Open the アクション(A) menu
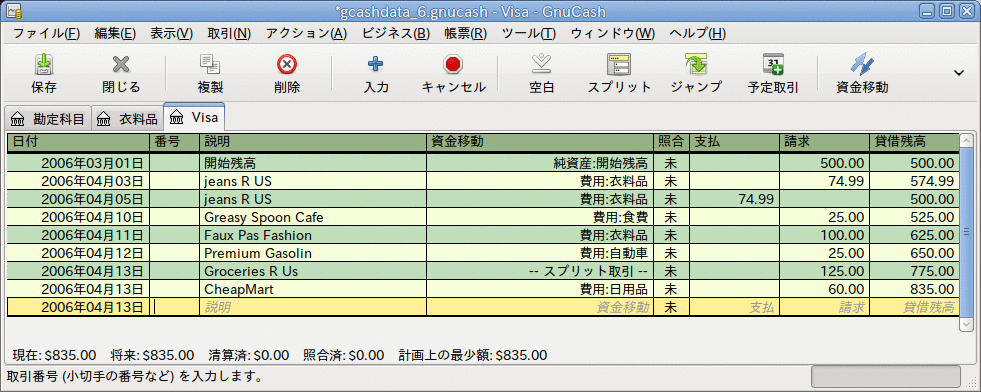The height and width of the screenshot is (392, 981). (x=306, y=34)
